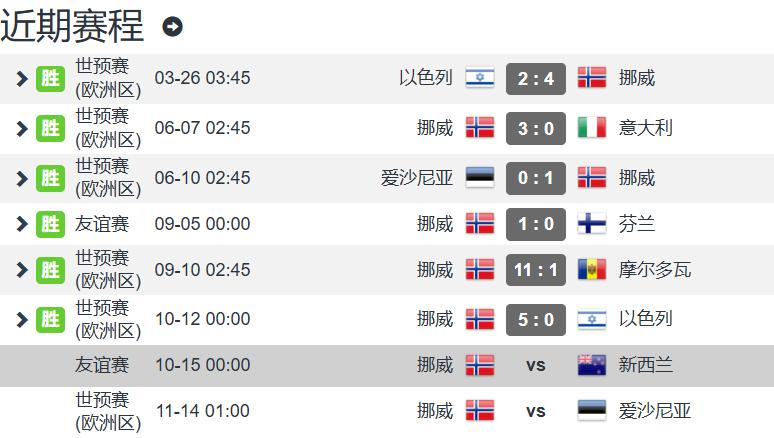Click Italy flag next to 意大利
774x438 pixels.
(x=592, y=128)
